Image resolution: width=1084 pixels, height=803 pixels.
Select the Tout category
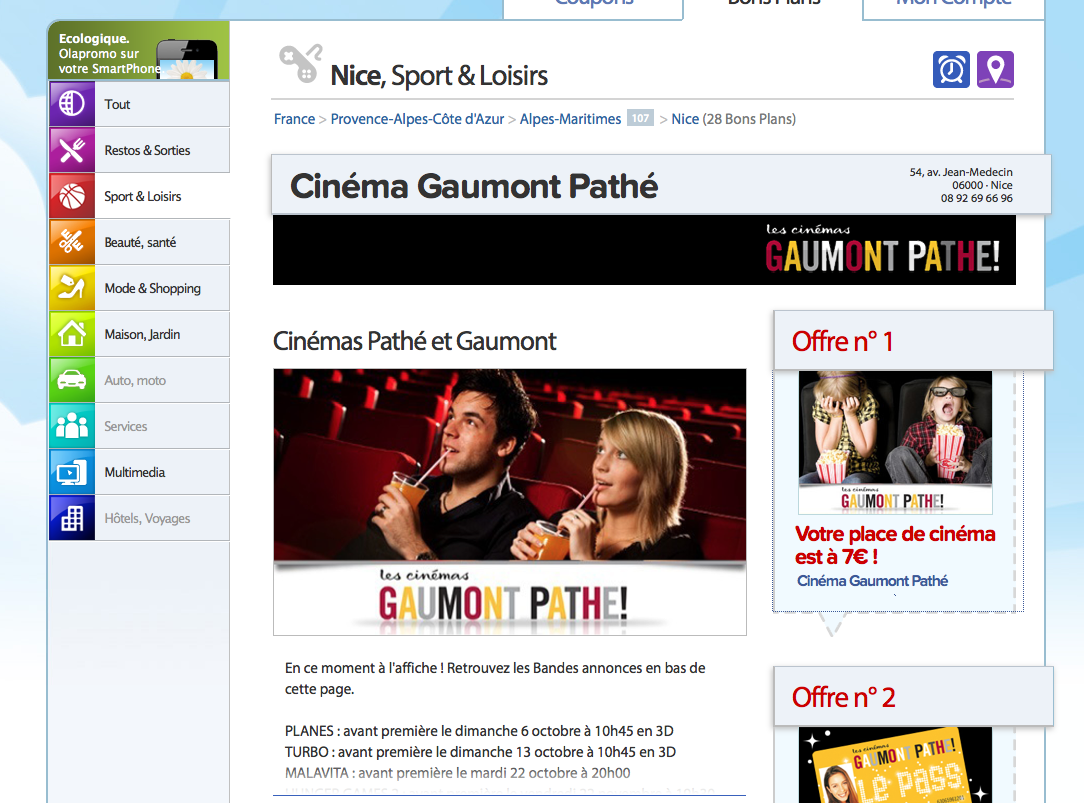(139, 104)
